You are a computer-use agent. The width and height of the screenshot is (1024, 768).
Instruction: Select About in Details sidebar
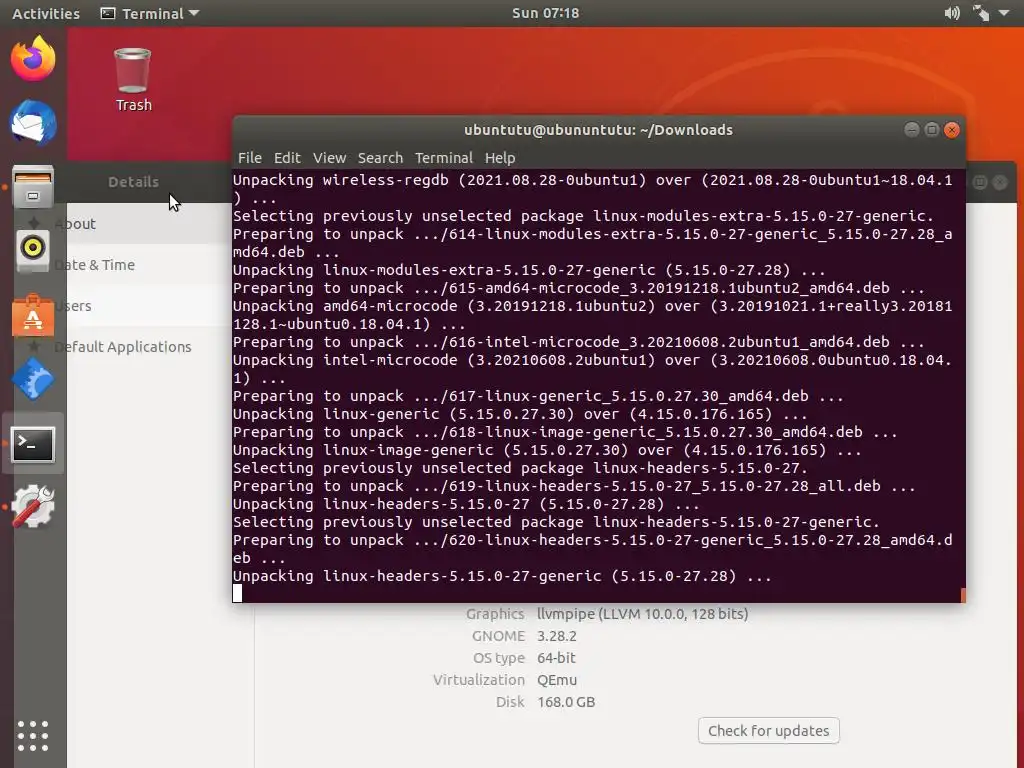point(150,224)
